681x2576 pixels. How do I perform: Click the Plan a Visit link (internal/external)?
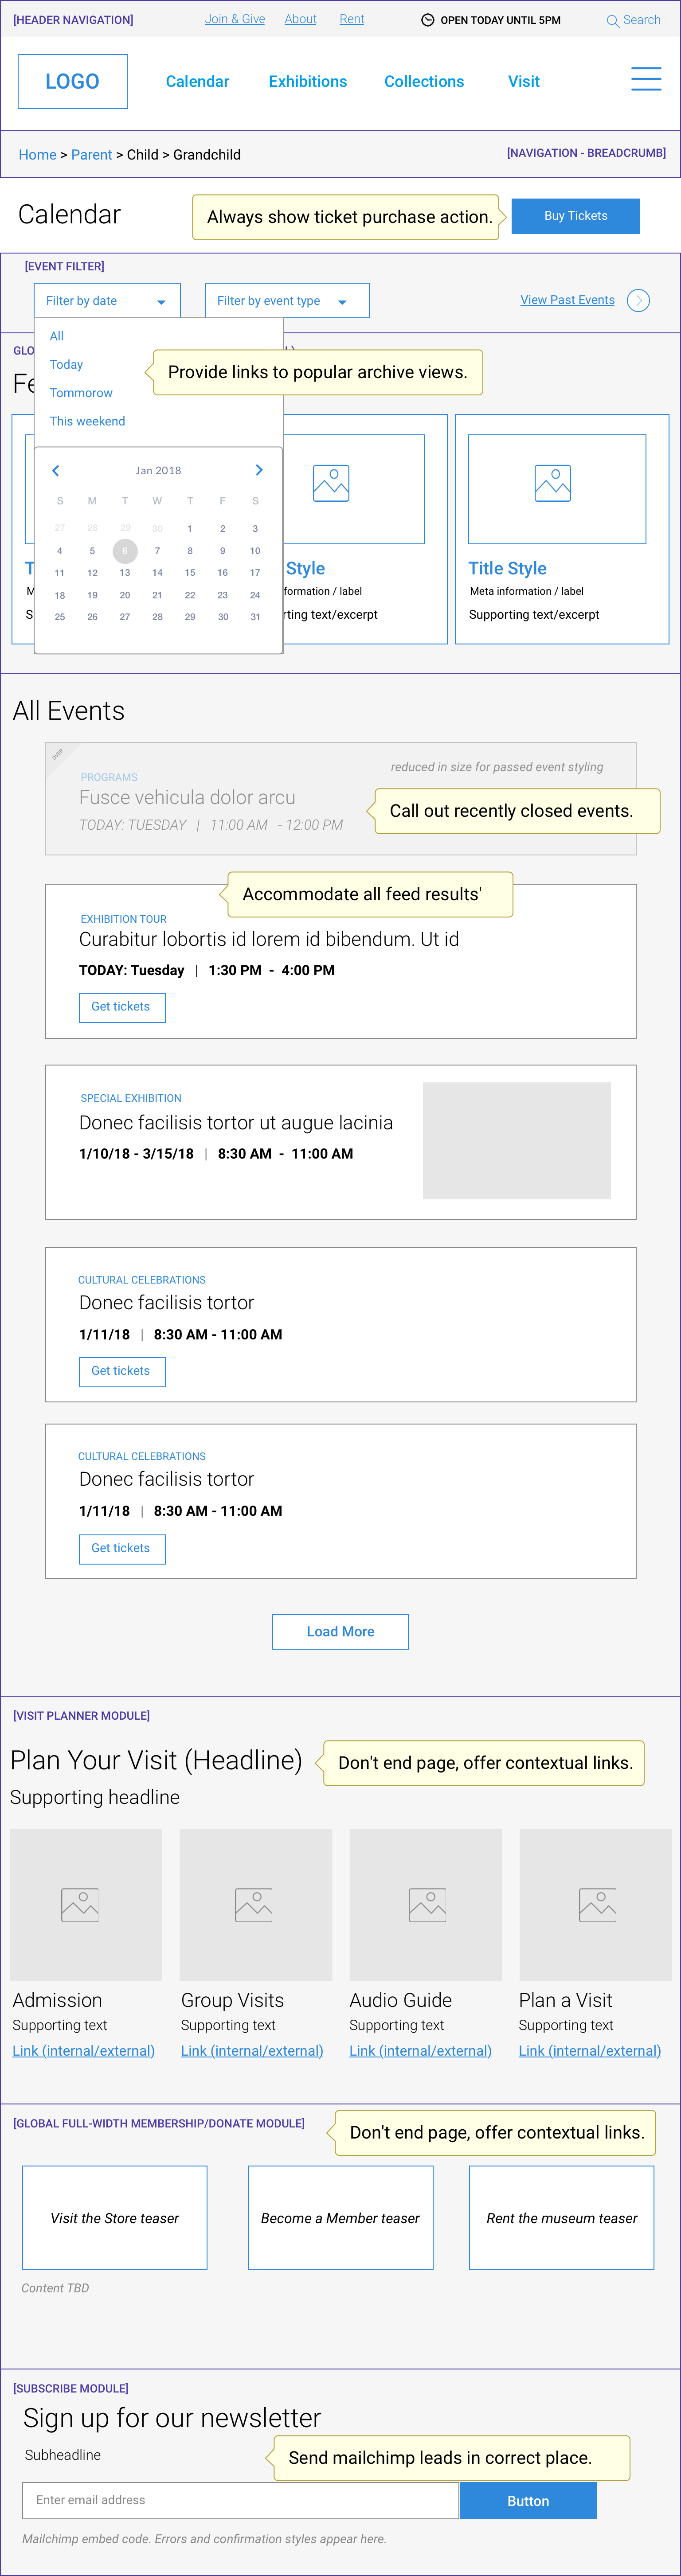tap(590, 2050)
